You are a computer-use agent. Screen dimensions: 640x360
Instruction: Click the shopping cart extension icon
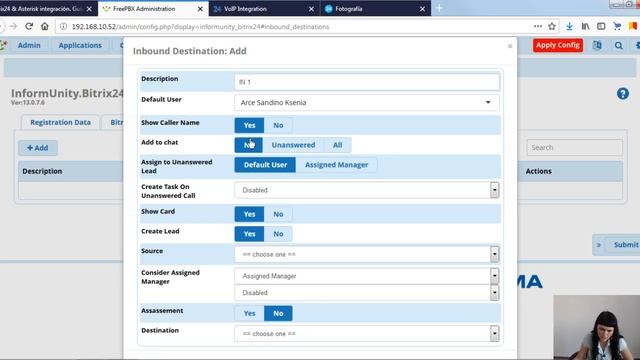(617, 27)
